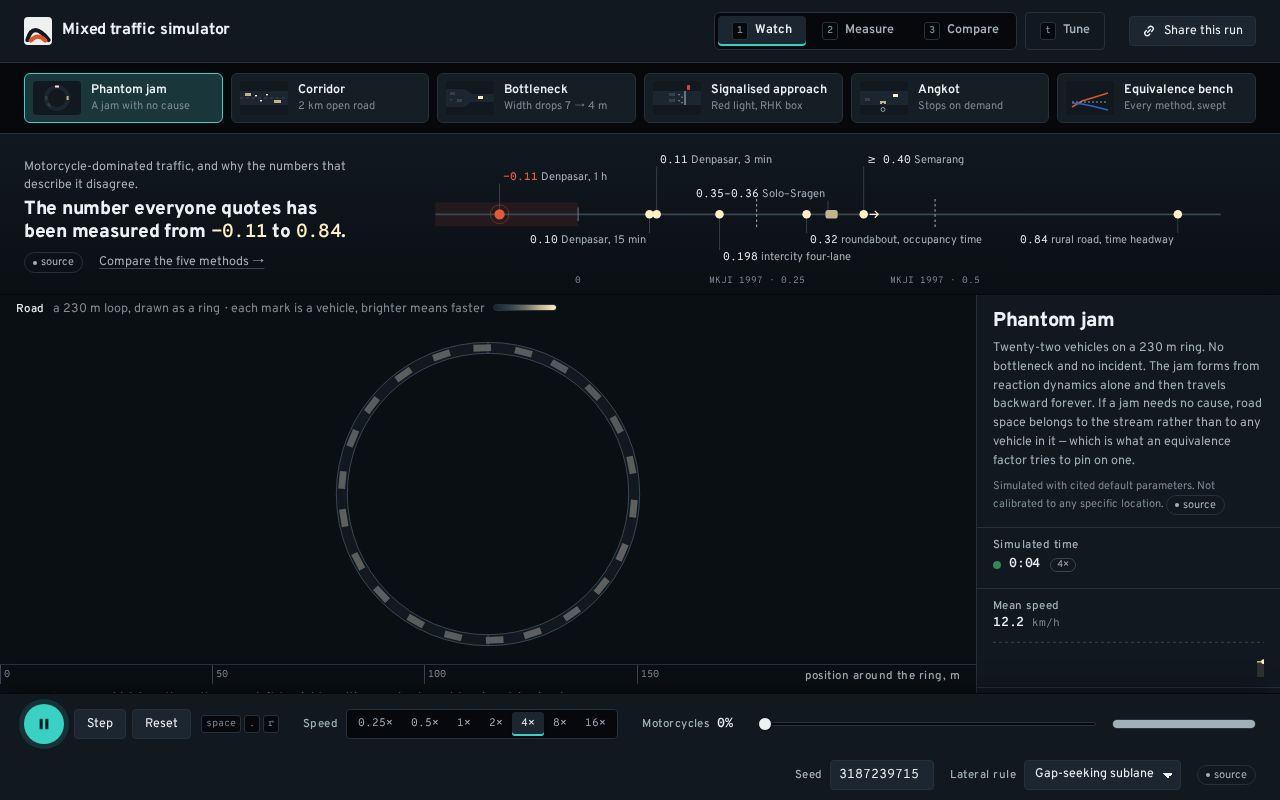The width and height of the screenshot is (1280, 800).
Task: Click the Mixed traffic simulator logo icon
Action: point(38,31)
